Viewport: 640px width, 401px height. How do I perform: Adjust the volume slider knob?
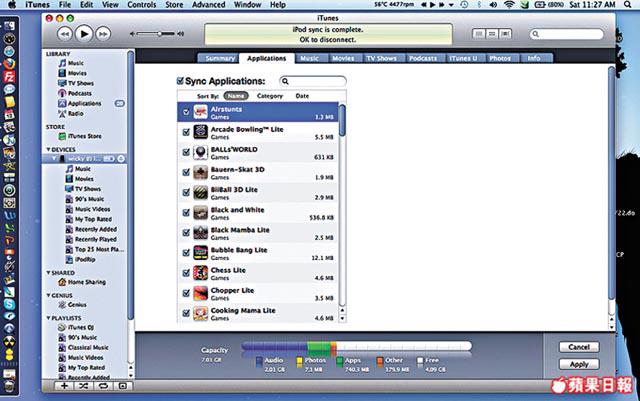coord(160,34)
